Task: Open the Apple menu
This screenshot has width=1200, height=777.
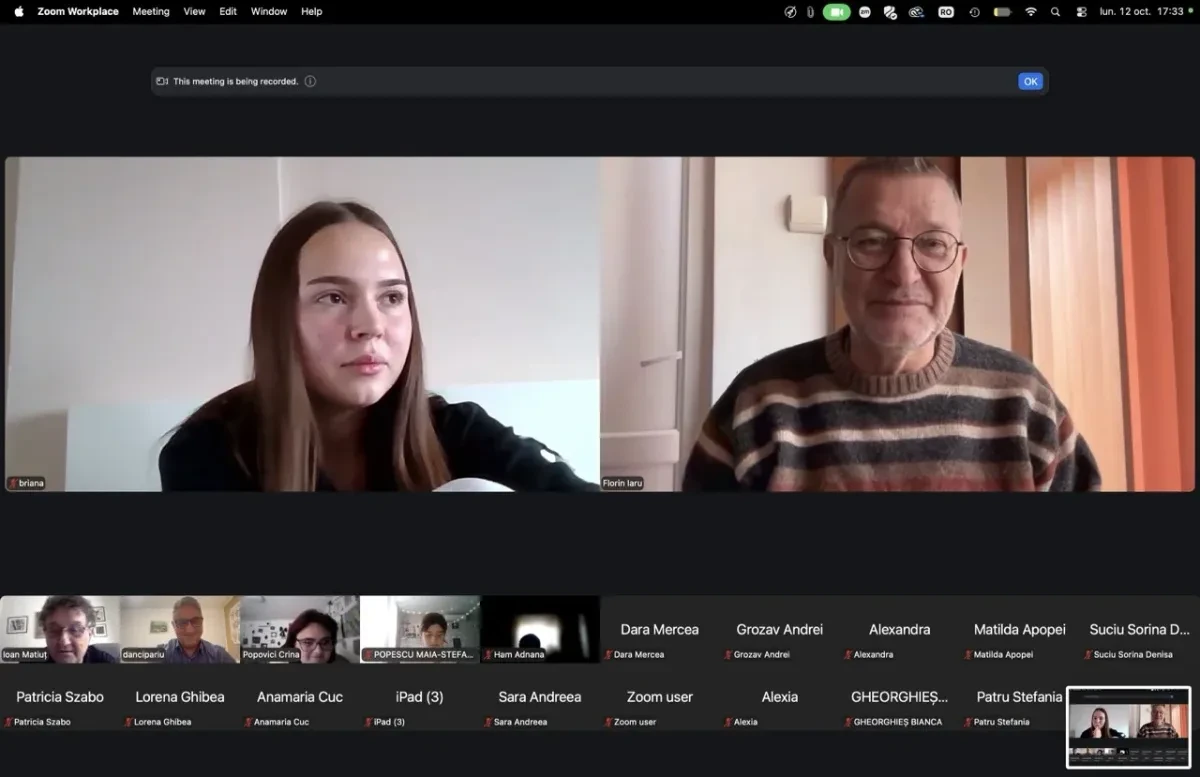Action: point(19,11)
